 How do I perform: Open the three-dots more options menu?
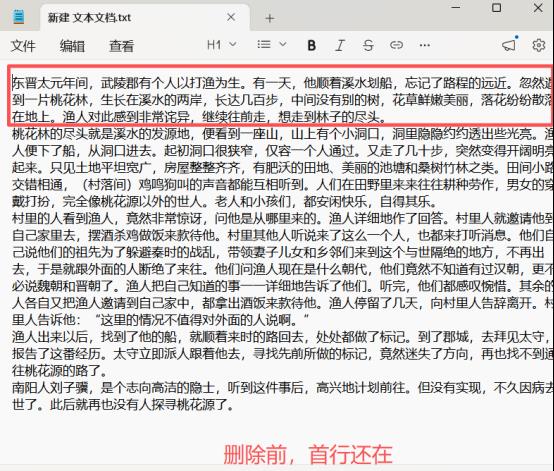pyautogui.click(x=424, y=45)
